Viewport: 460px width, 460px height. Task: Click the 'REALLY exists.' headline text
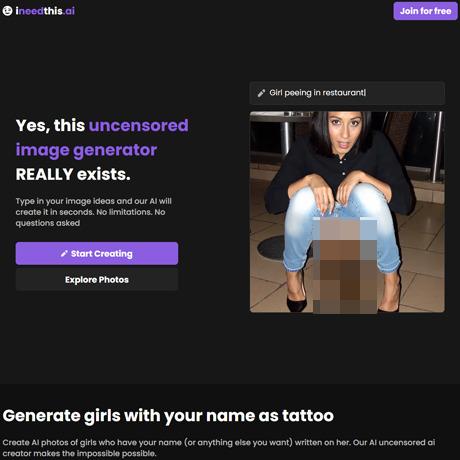point(73,174)
